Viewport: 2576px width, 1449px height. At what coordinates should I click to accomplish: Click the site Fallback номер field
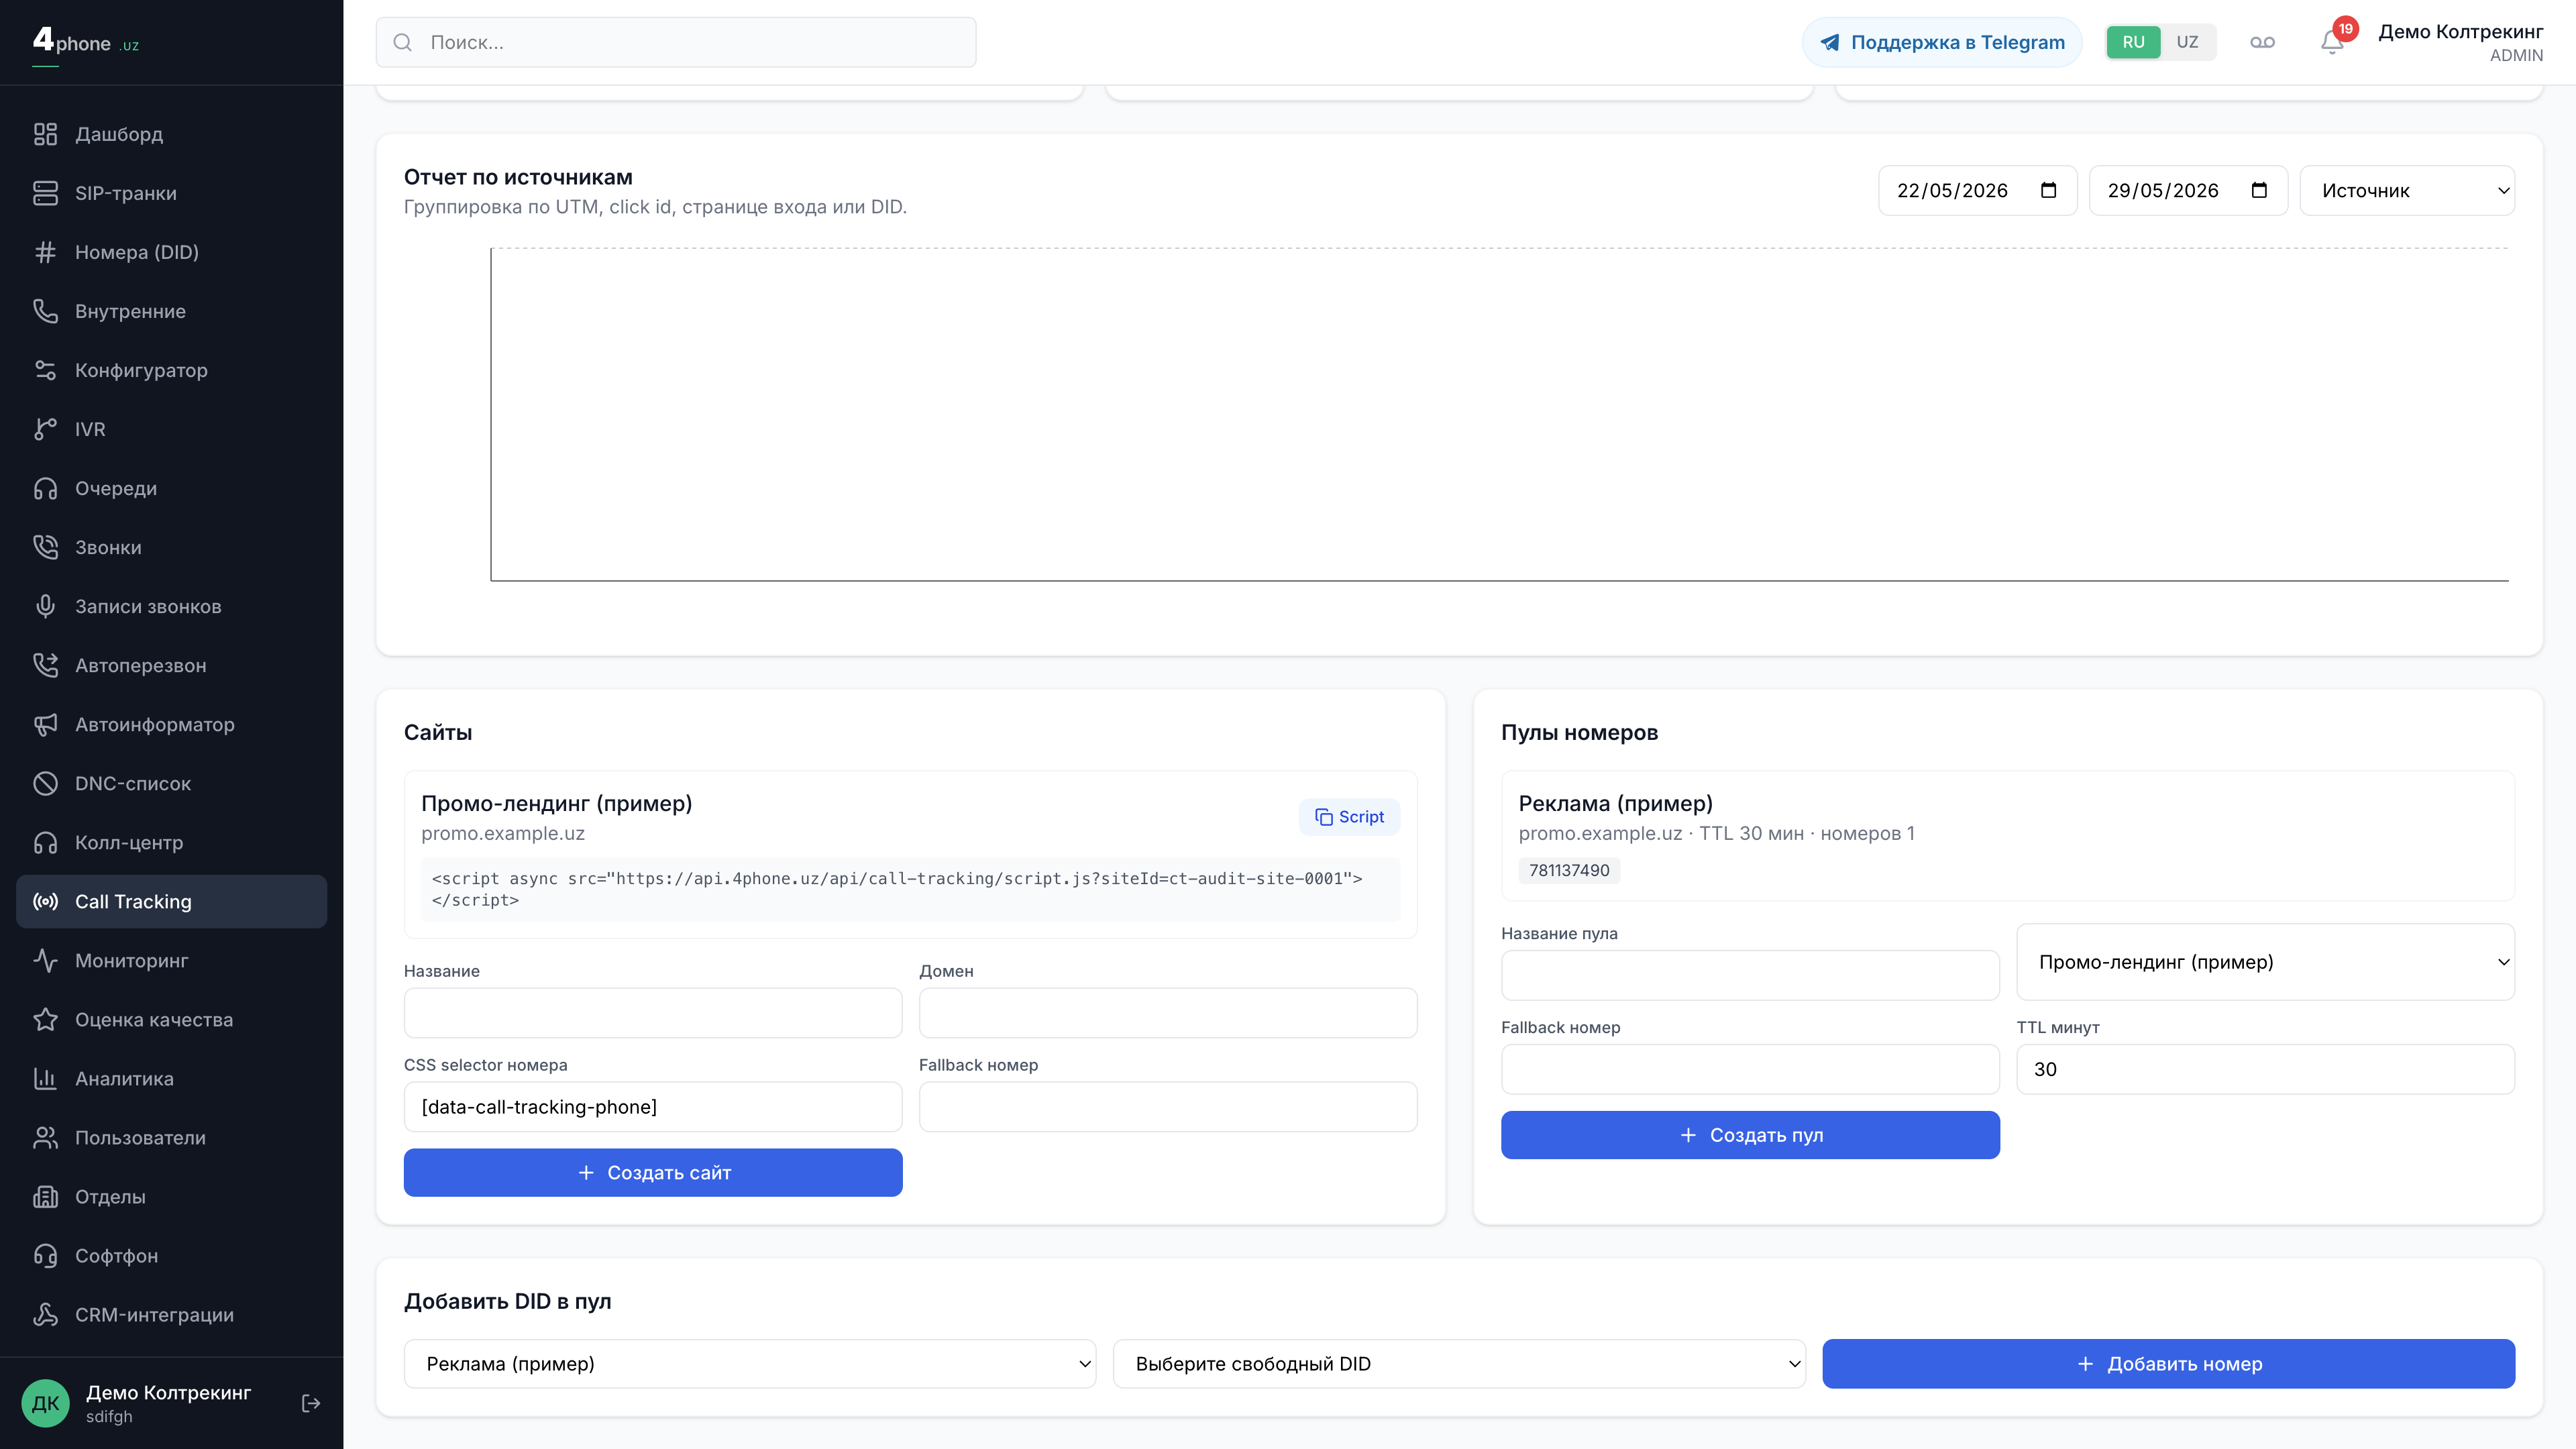tap(1168, 1107)
